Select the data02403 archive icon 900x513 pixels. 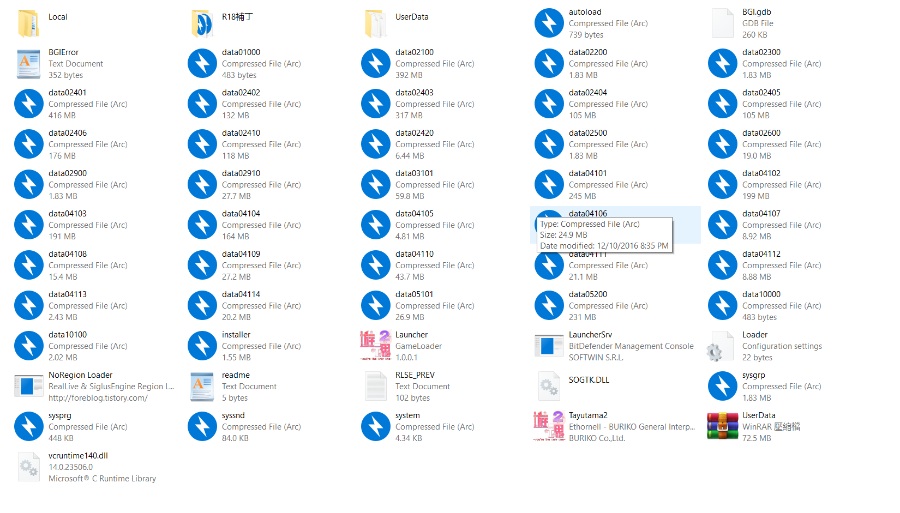click(x=375, y=104)
